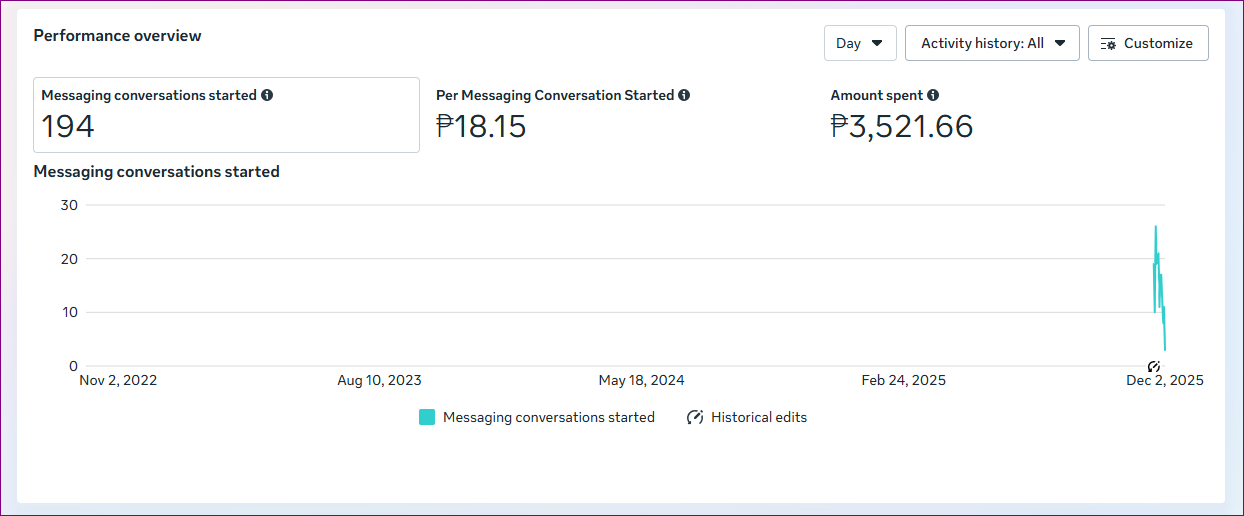Toggle Messaging conversations started legend label
The image size is (1244, 516).
pyautogui.click(x=548, y=418)
